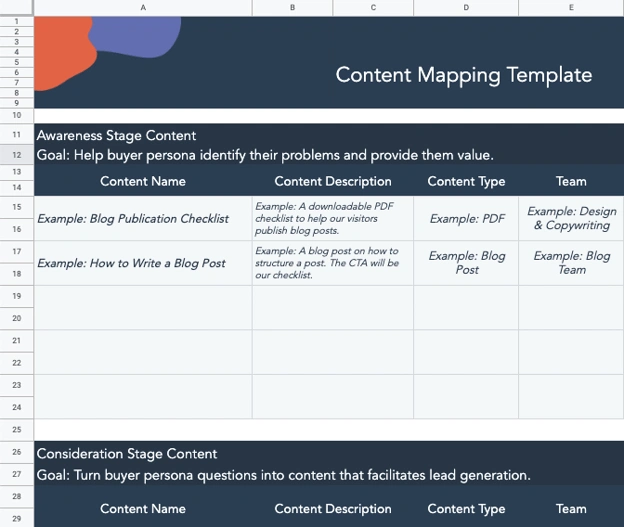Select column B header
This screenshot has height=527, width=624.
pyautogui.click(x=292, y=8)
